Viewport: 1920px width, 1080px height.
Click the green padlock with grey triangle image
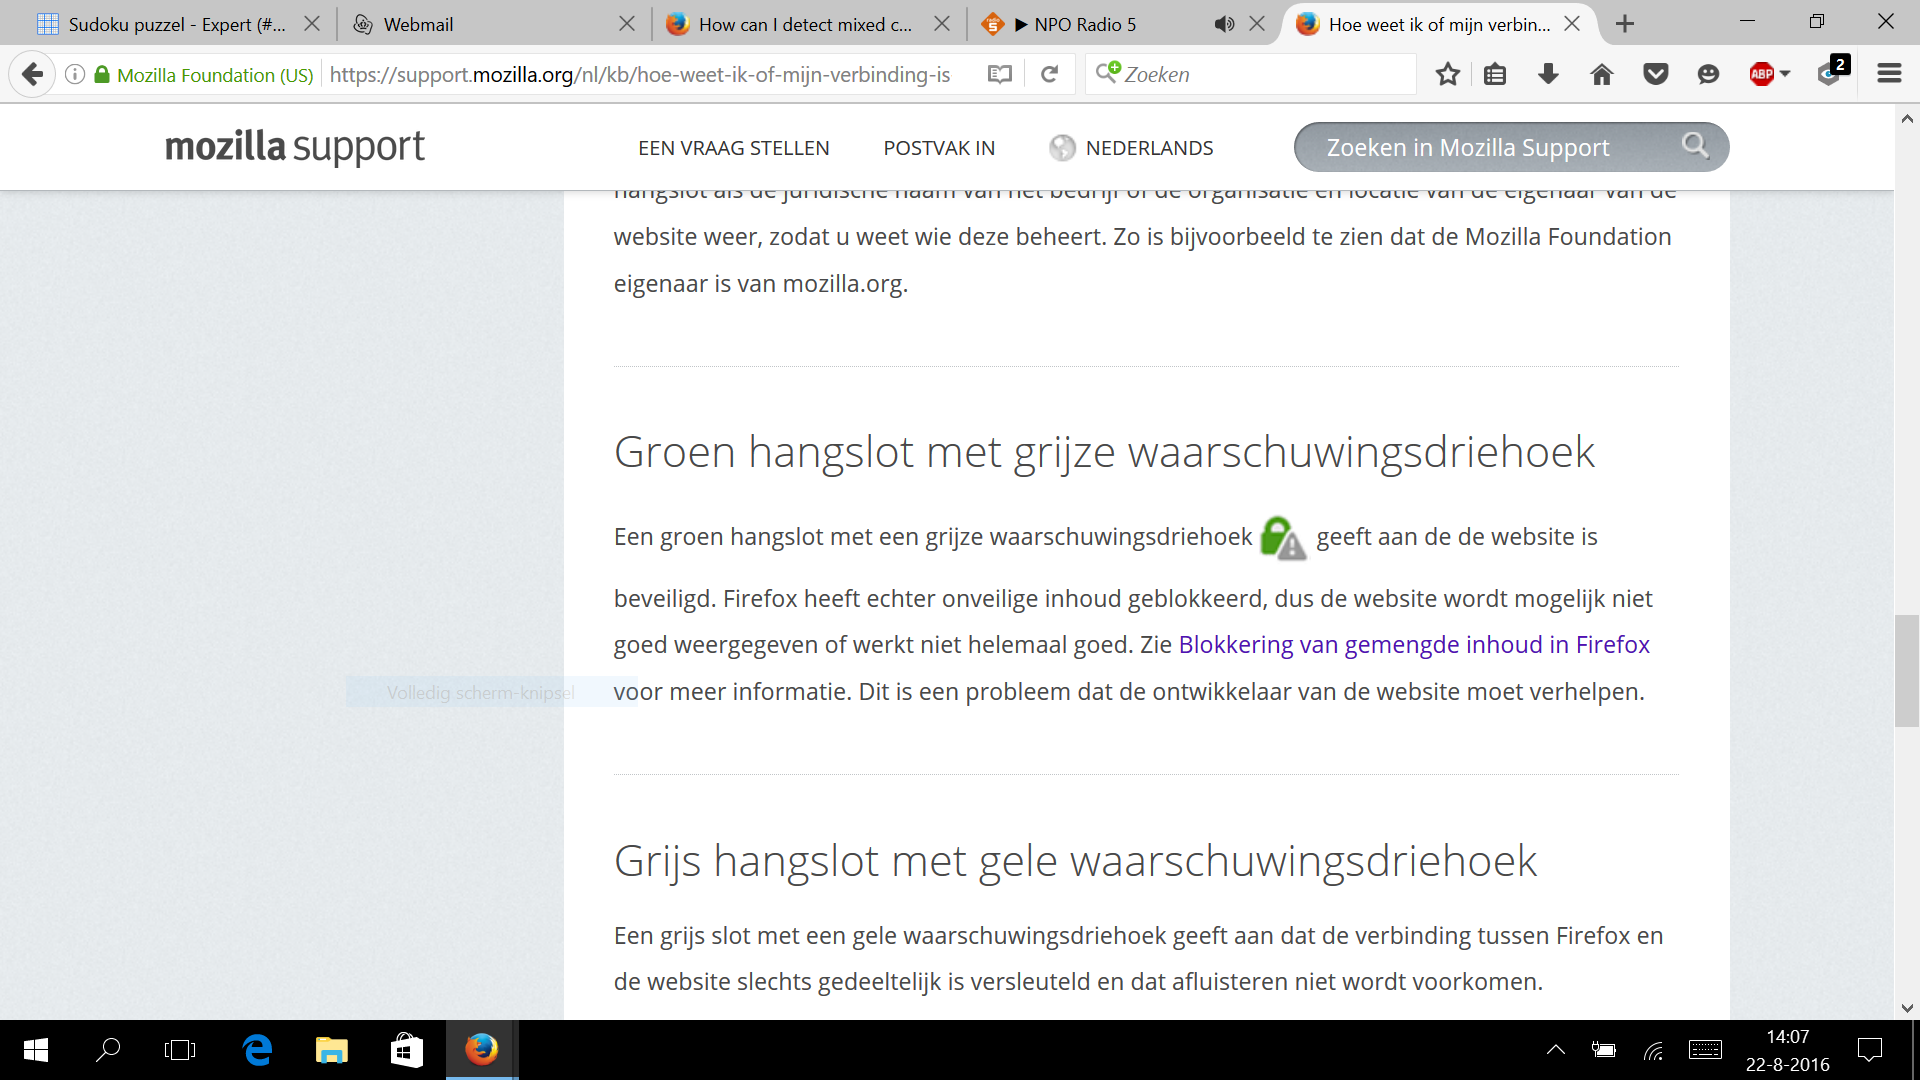(x=1283, y=538)
